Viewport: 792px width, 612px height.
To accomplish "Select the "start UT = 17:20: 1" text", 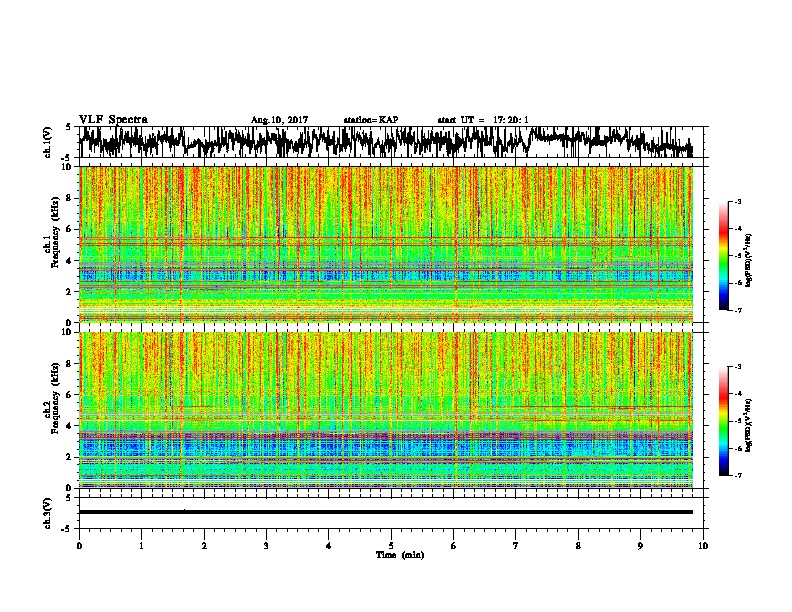I will [x=483, y=120].
